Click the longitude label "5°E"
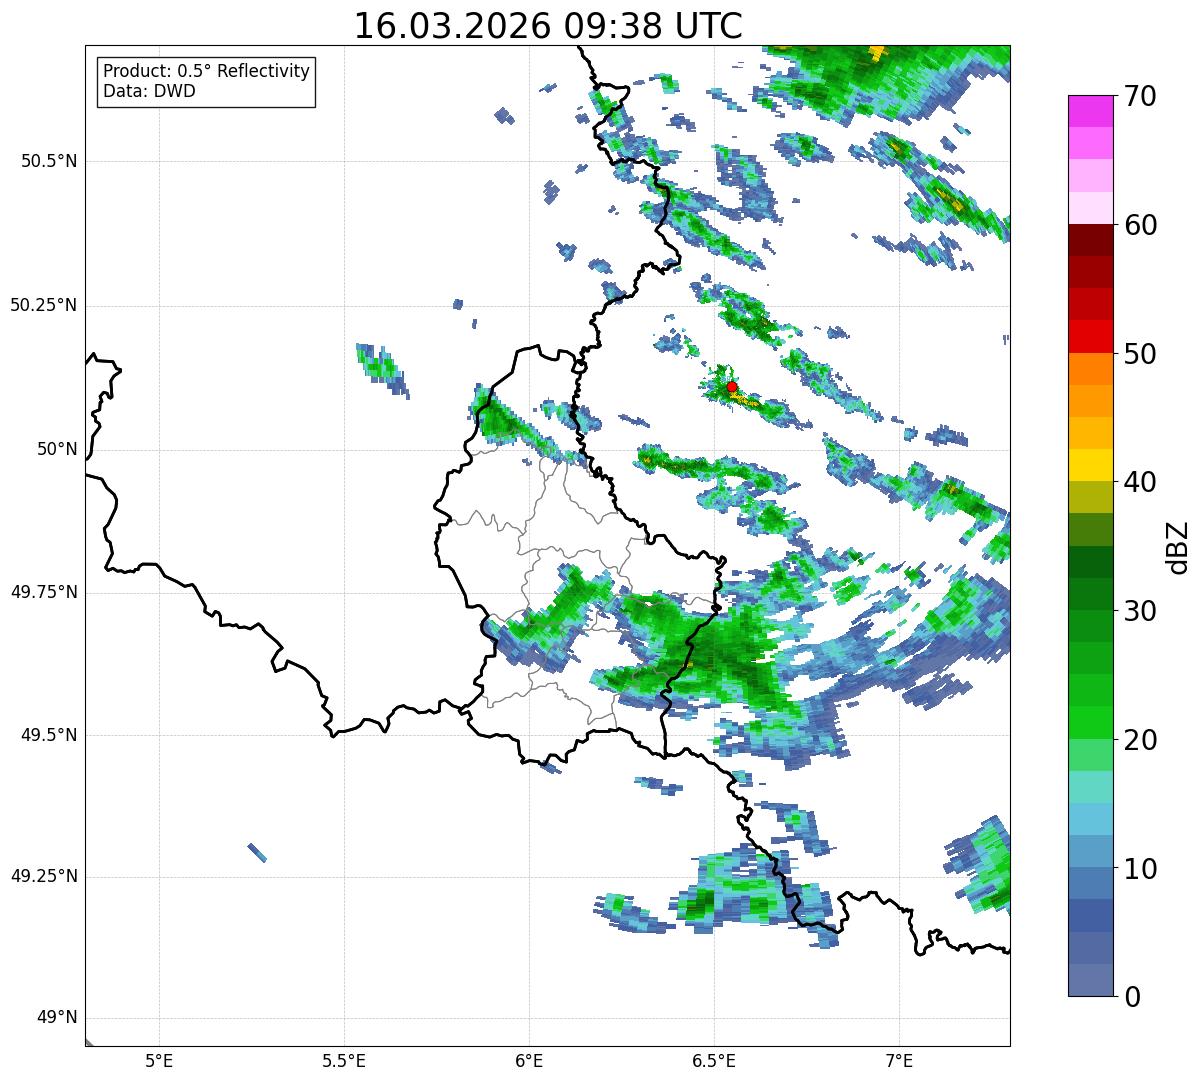The height and width of the screenshot is (1081, 1202). click(159, 1061)
